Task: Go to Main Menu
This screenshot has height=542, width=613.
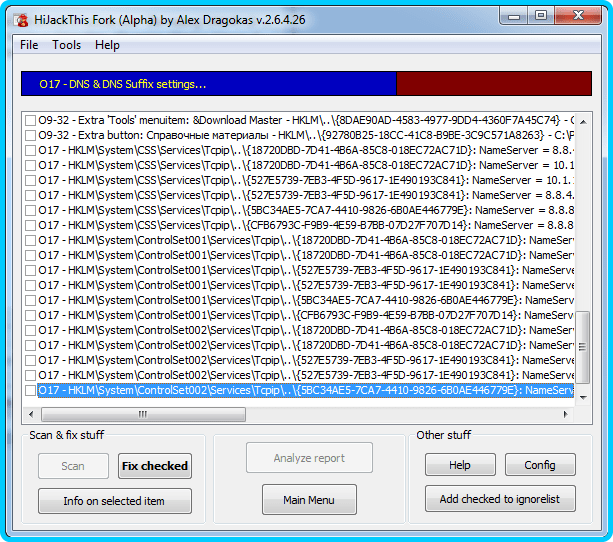Action: (309, 499)
